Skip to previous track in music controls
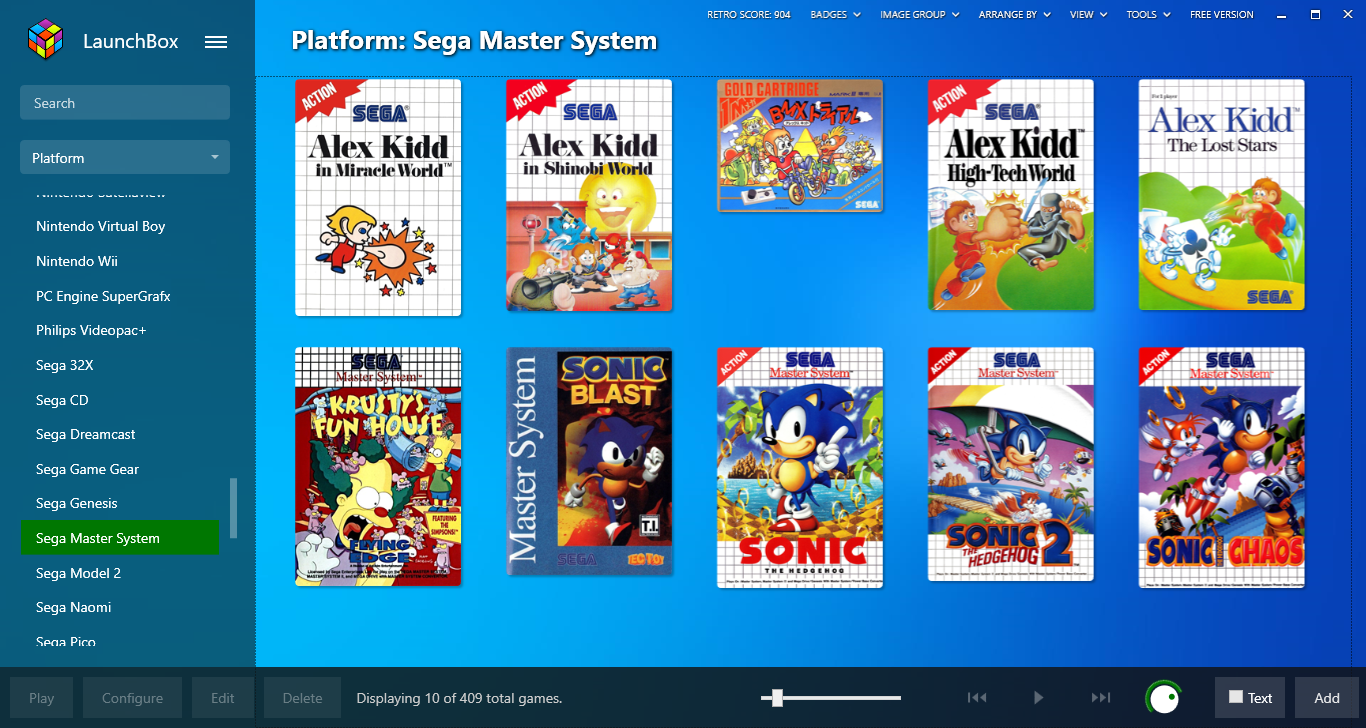This screenshot has width=1366, height=728. (x=978, y=698)
